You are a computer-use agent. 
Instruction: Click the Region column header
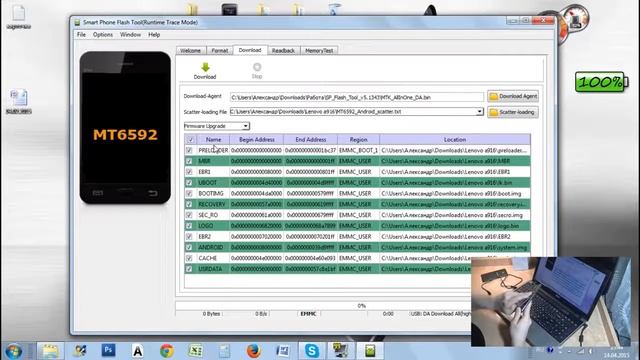pyautogui.click(x=358, y=140)
